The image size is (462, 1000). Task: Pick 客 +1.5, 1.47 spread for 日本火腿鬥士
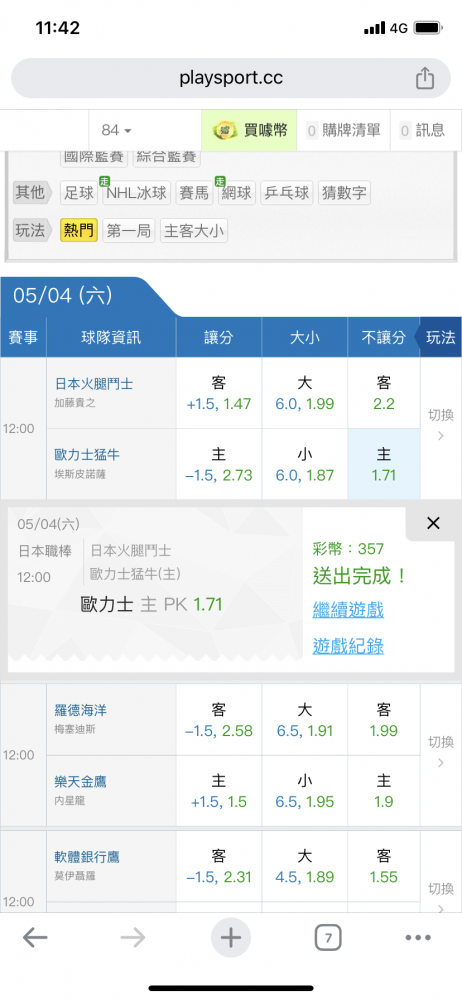coord(219,393)
